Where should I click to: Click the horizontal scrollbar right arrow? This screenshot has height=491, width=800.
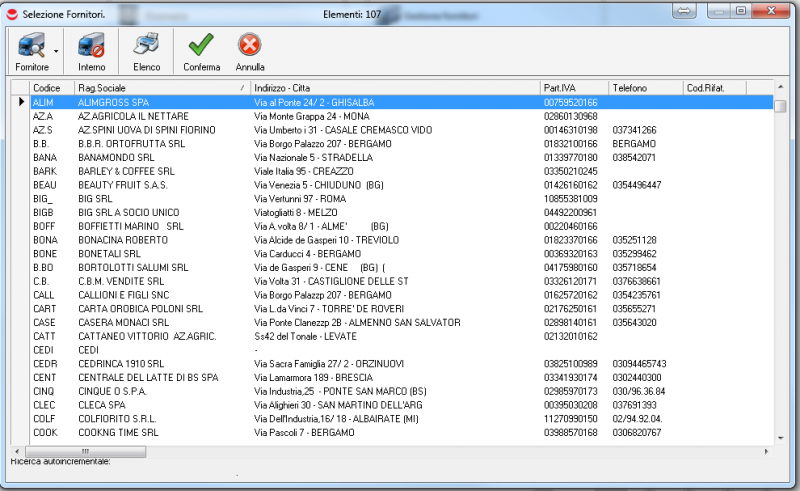pos(767,452)
